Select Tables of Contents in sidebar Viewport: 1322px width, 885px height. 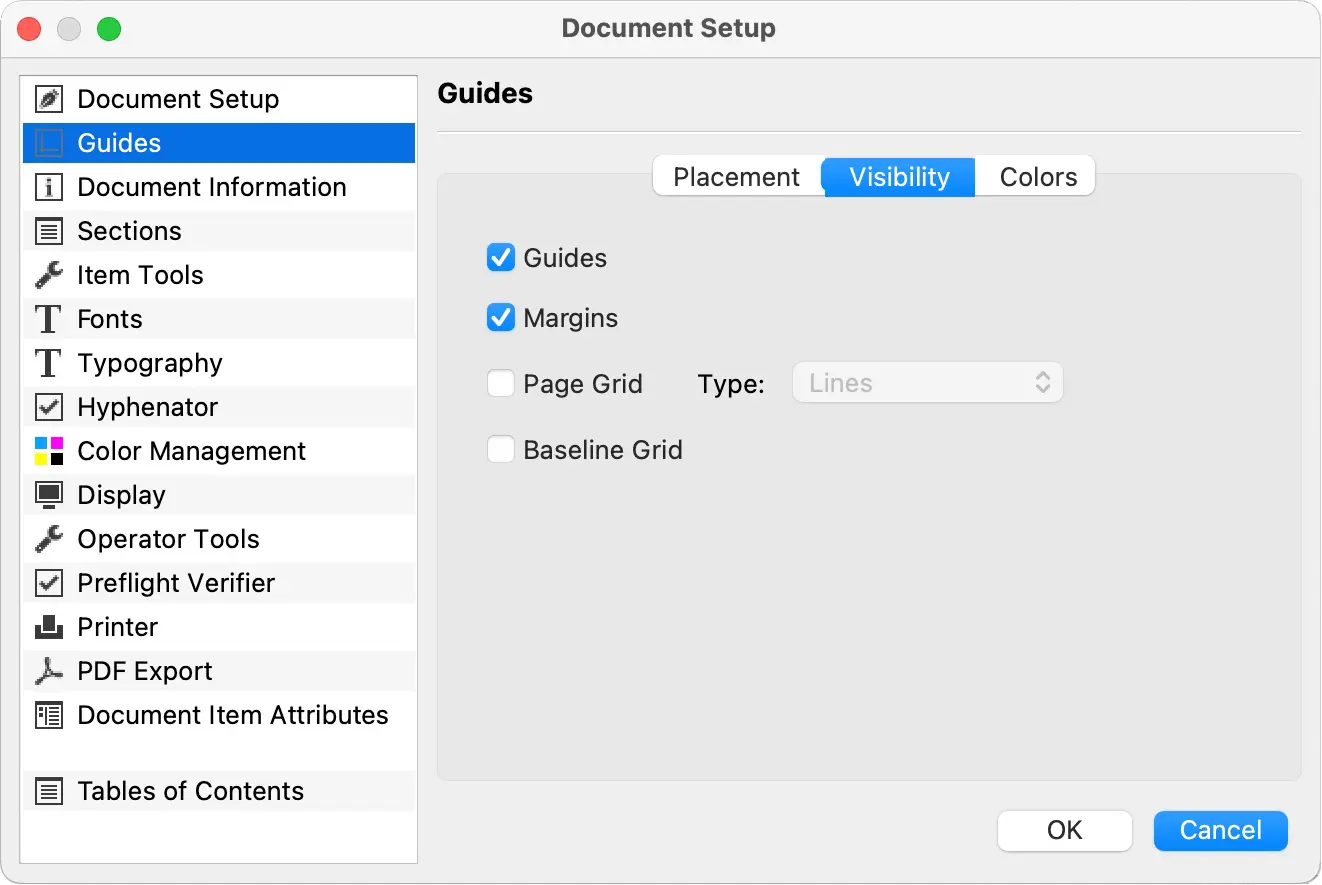pyautogui.click(x=190, y=791)
